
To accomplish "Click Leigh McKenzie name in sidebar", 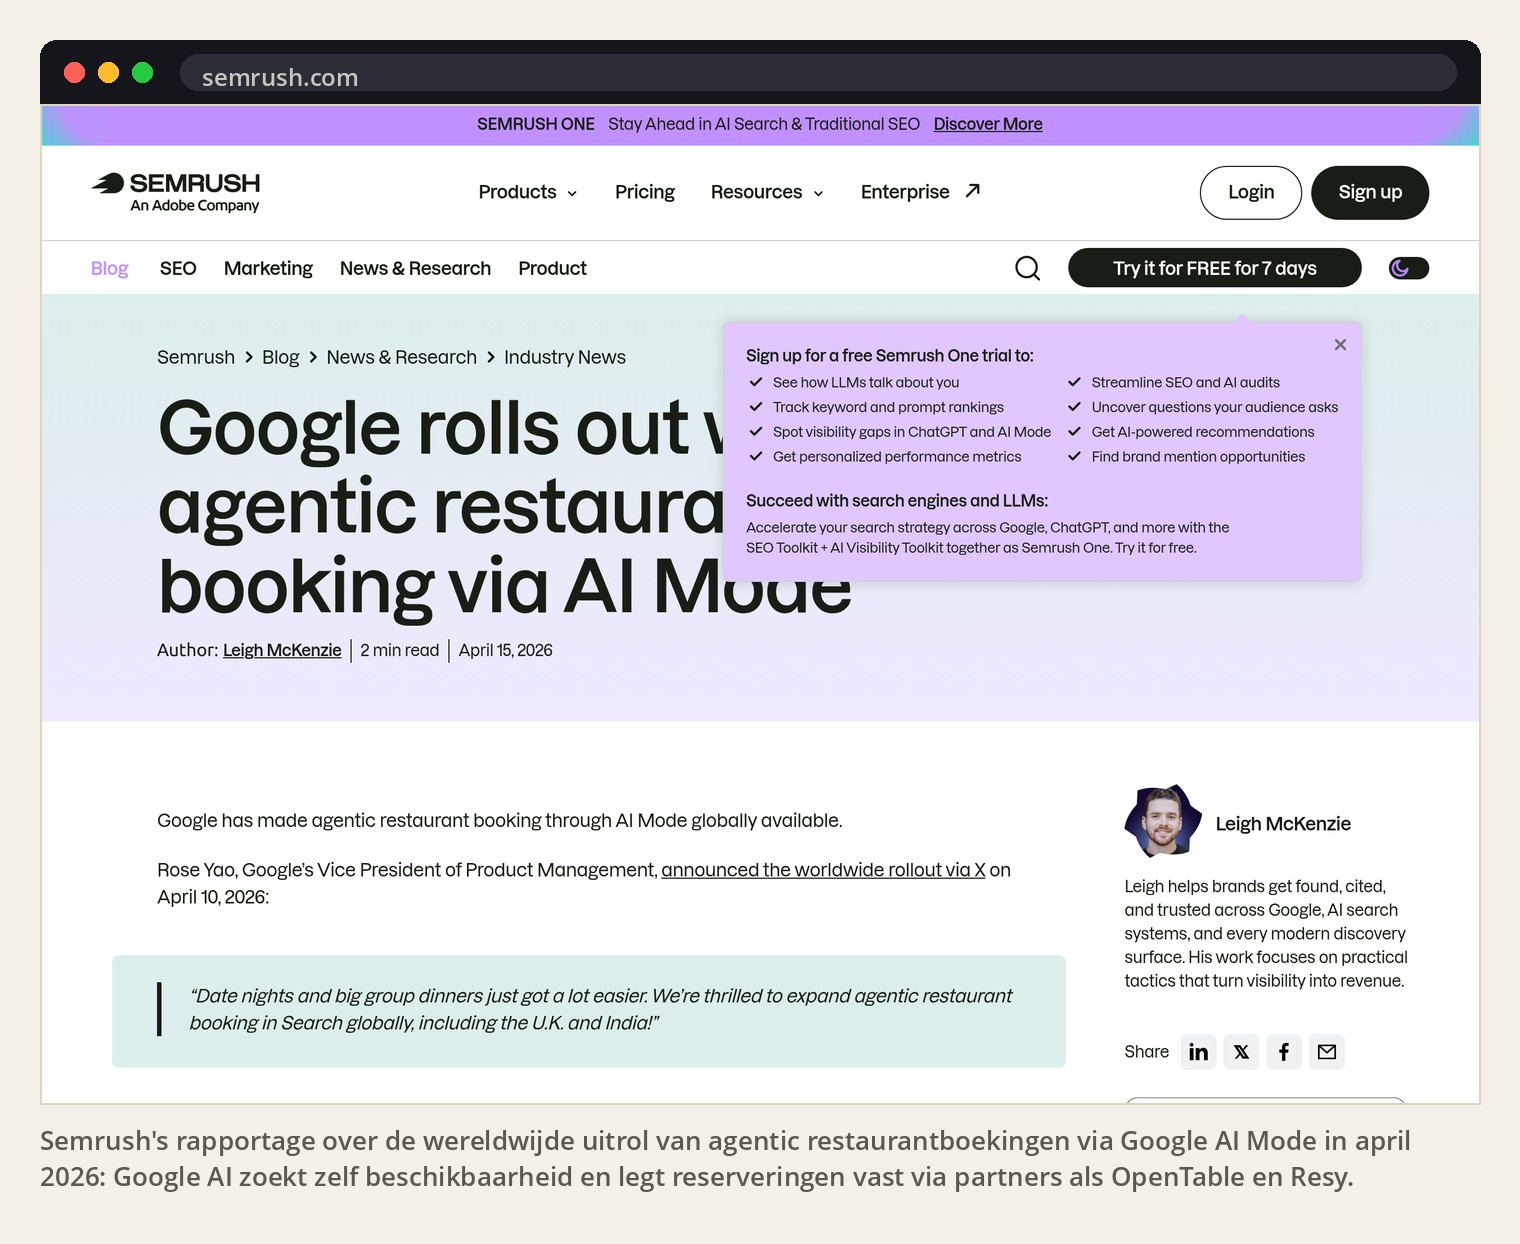I will point(1283,824).
